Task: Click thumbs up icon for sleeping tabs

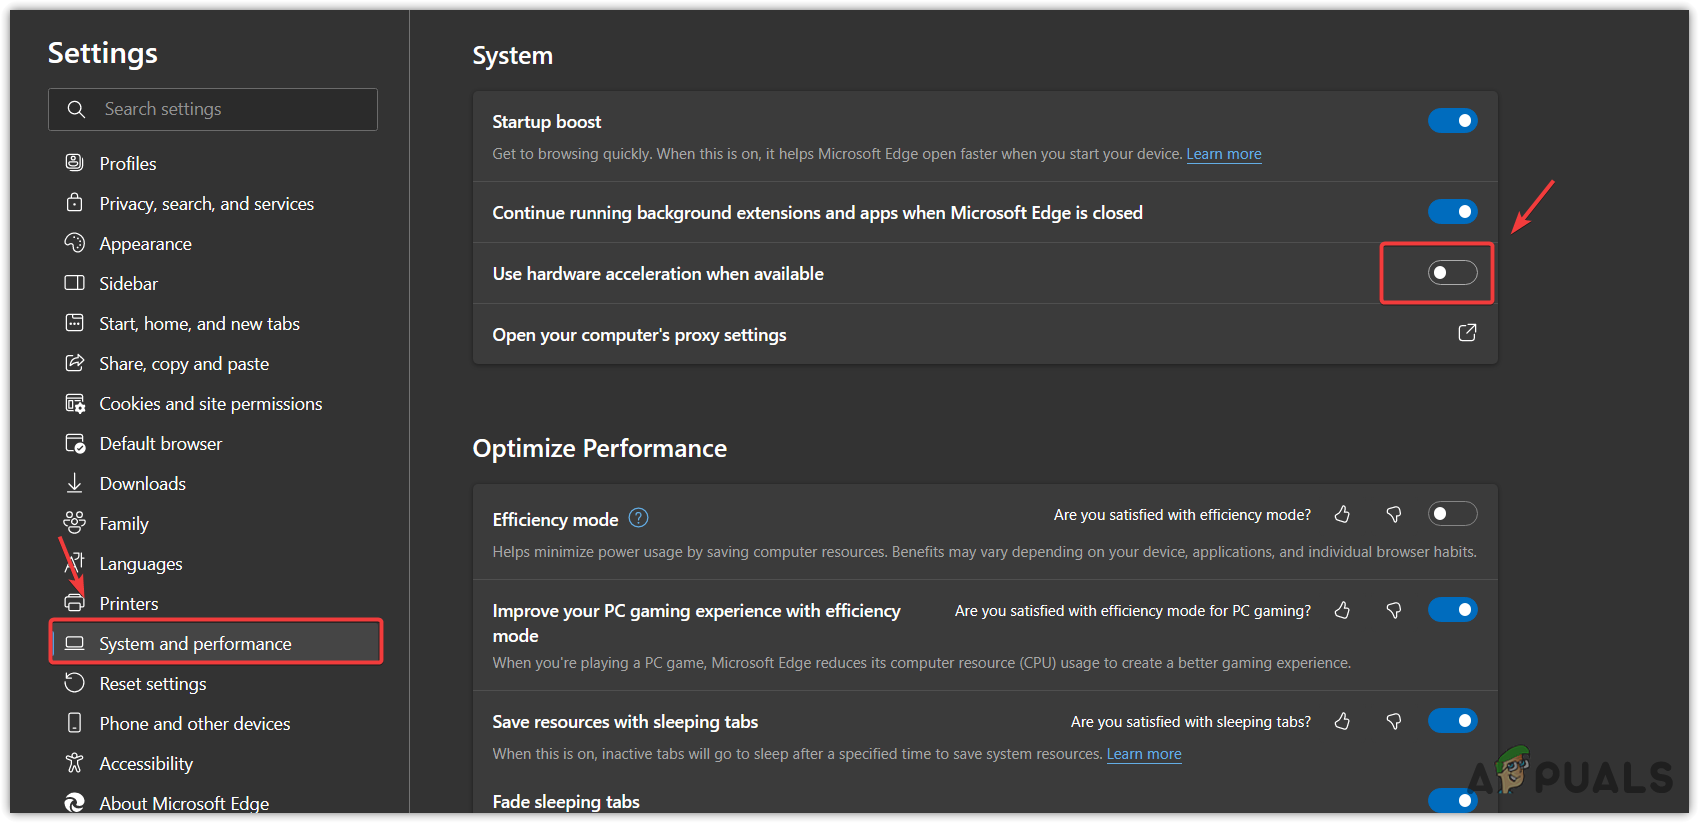Action: (x=1342, y=721)
